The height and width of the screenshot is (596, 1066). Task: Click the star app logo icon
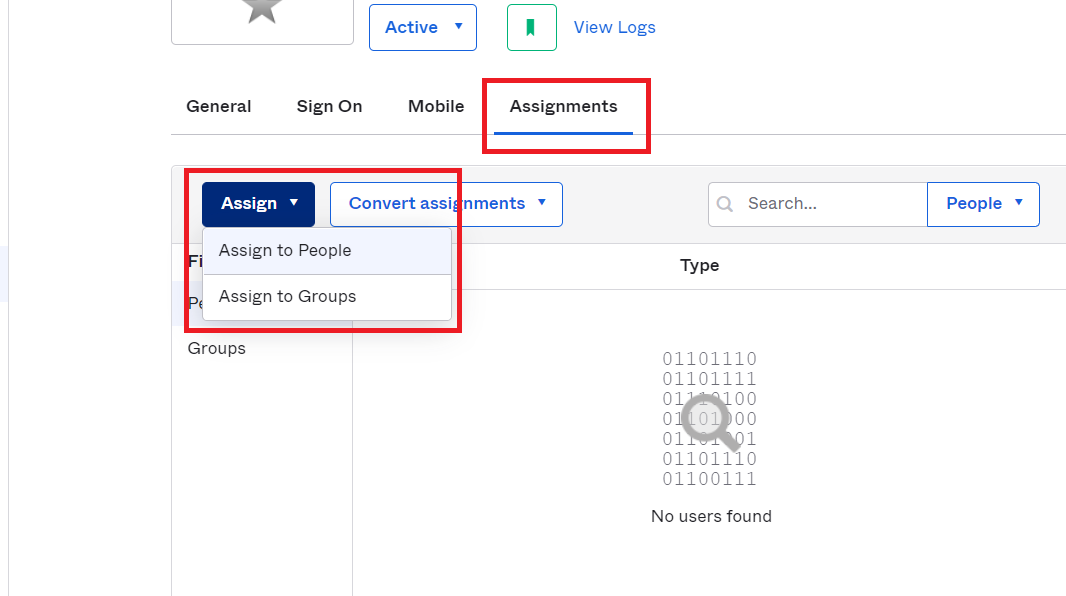tap(262, 11)
